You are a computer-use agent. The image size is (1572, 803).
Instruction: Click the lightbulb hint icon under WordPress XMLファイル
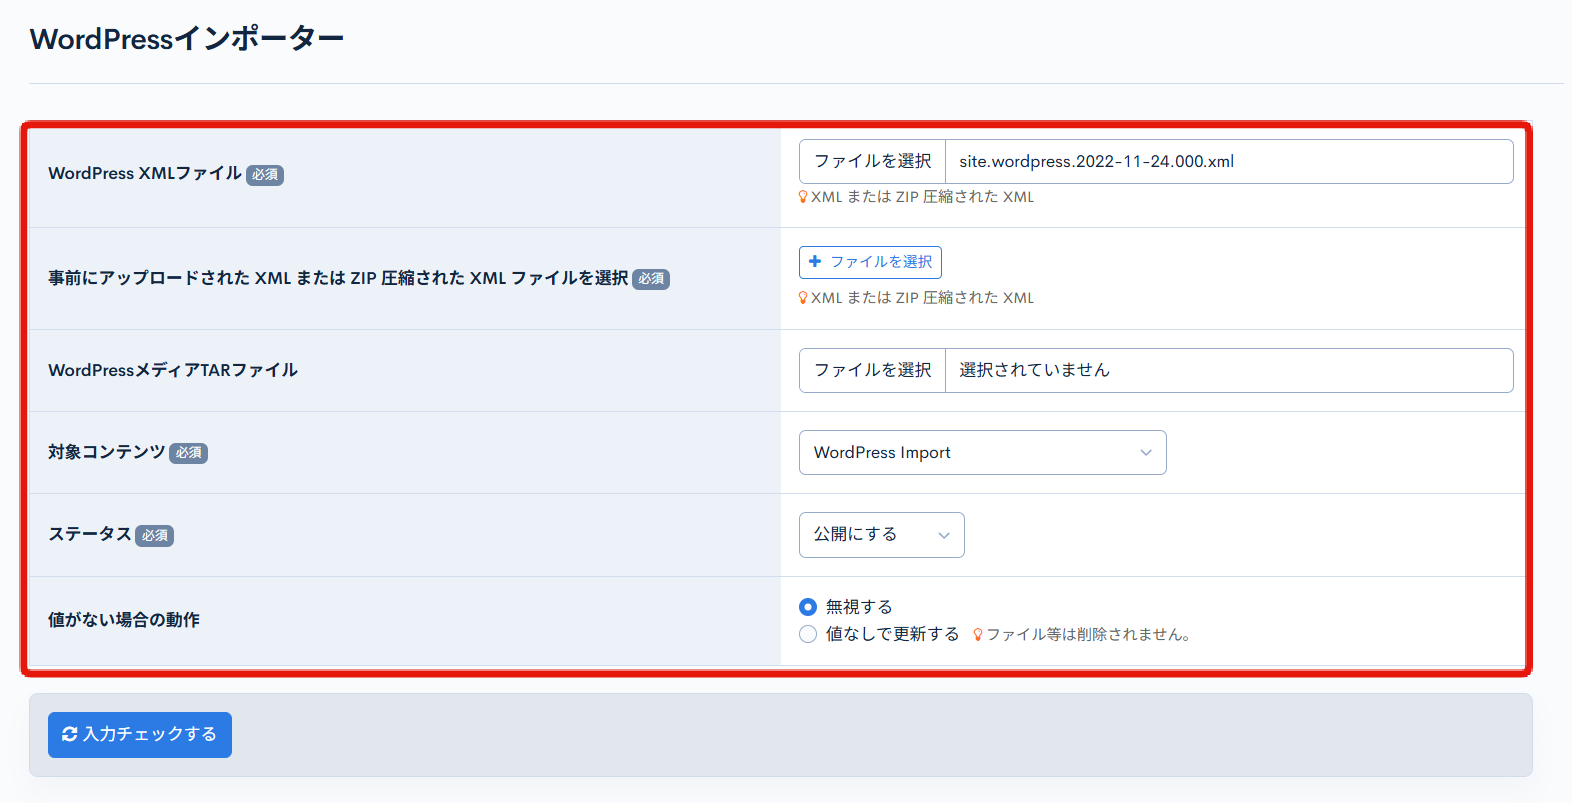[803, 197]
